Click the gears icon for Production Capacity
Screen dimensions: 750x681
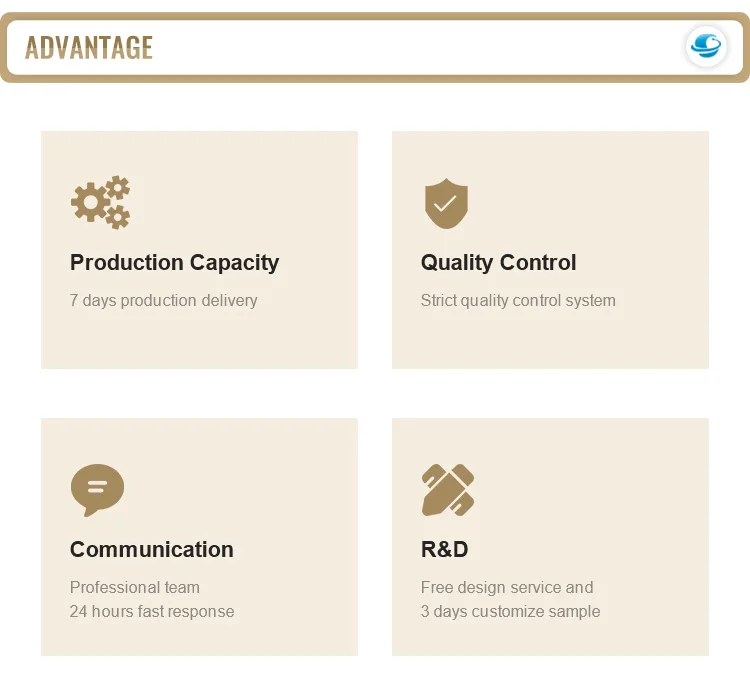[x=100, y=202]
